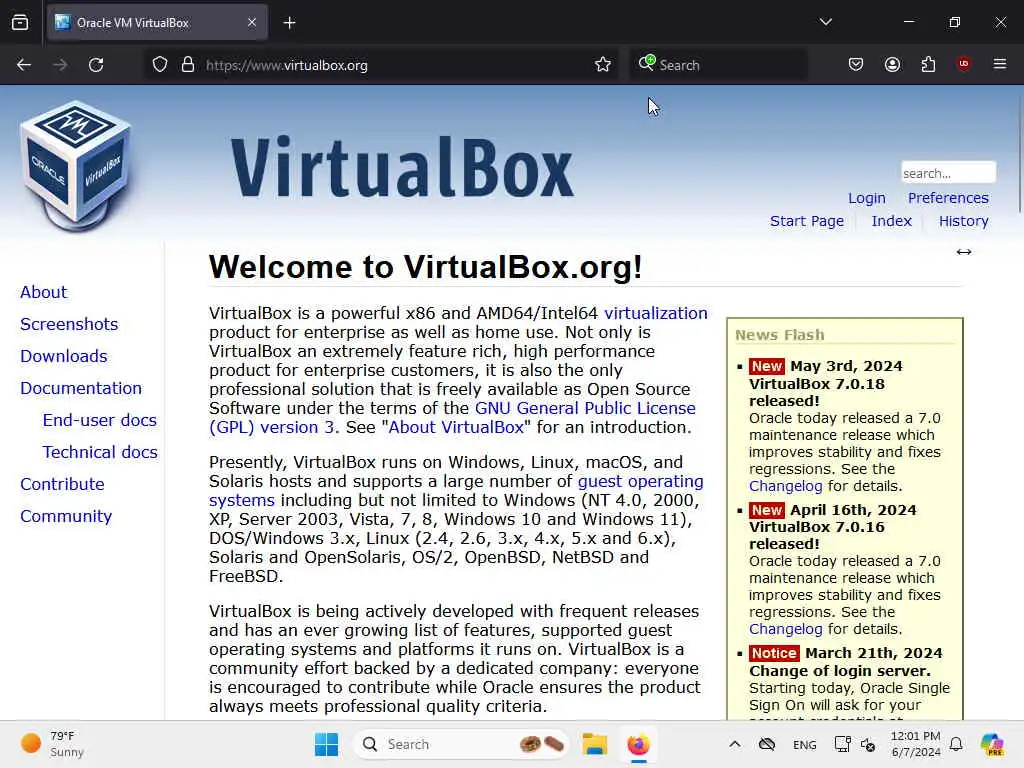
Task: Select the Oracle VM VirtualBox tab
Action: 157,22
